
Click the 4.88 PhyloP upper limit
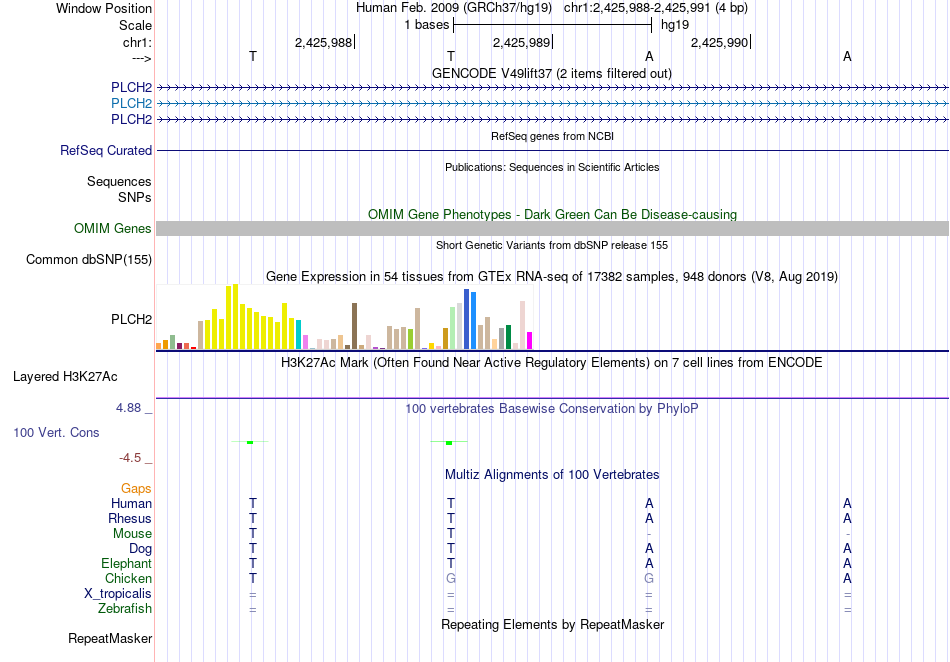pyautogui.click(x=128, y=408)
